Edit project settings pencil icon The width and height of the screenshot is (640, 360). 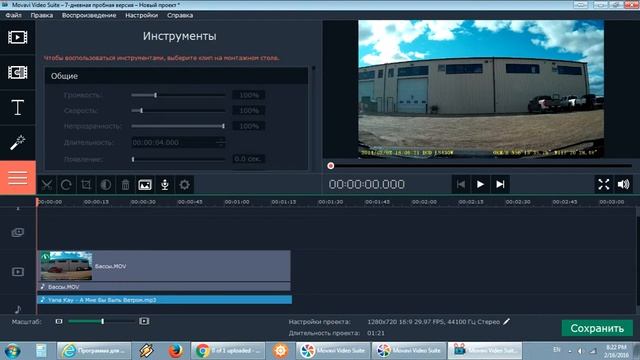tap(507, 322)
